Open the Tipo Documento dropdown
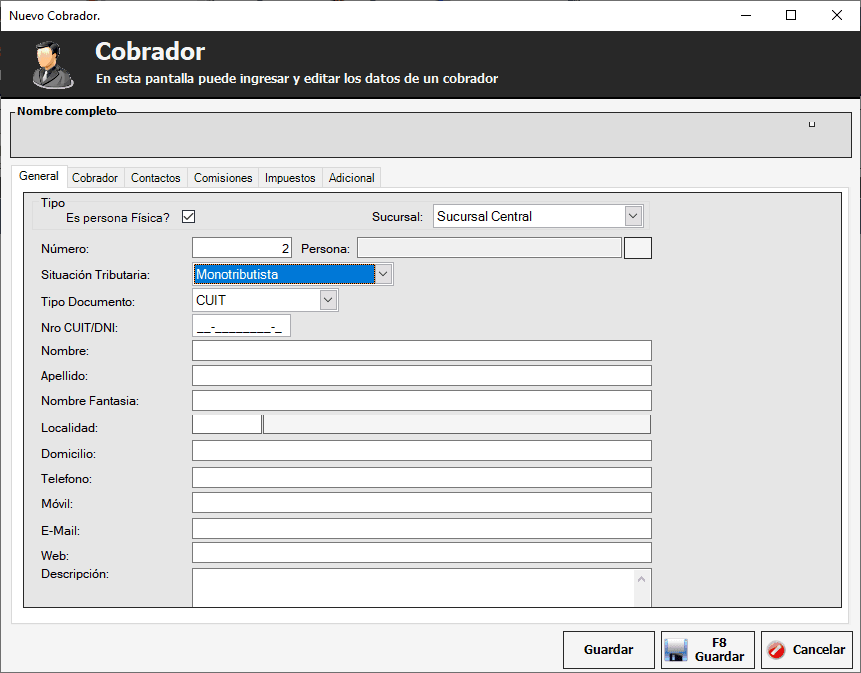Screen dimensions: 861x673 point(328,300)
